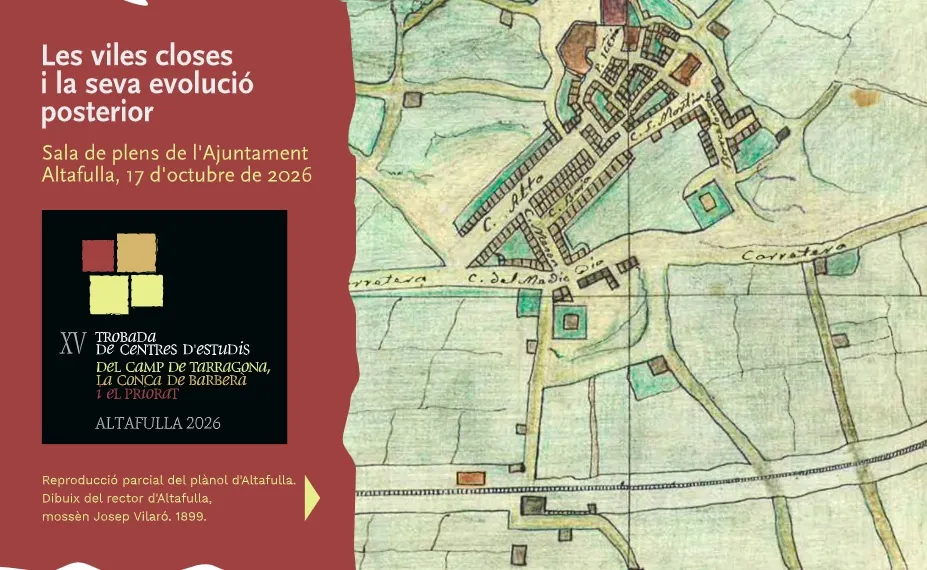927x570 pixels.
Task: Click the logo word 'TROBADA'
Action: (x=126, y=337)
